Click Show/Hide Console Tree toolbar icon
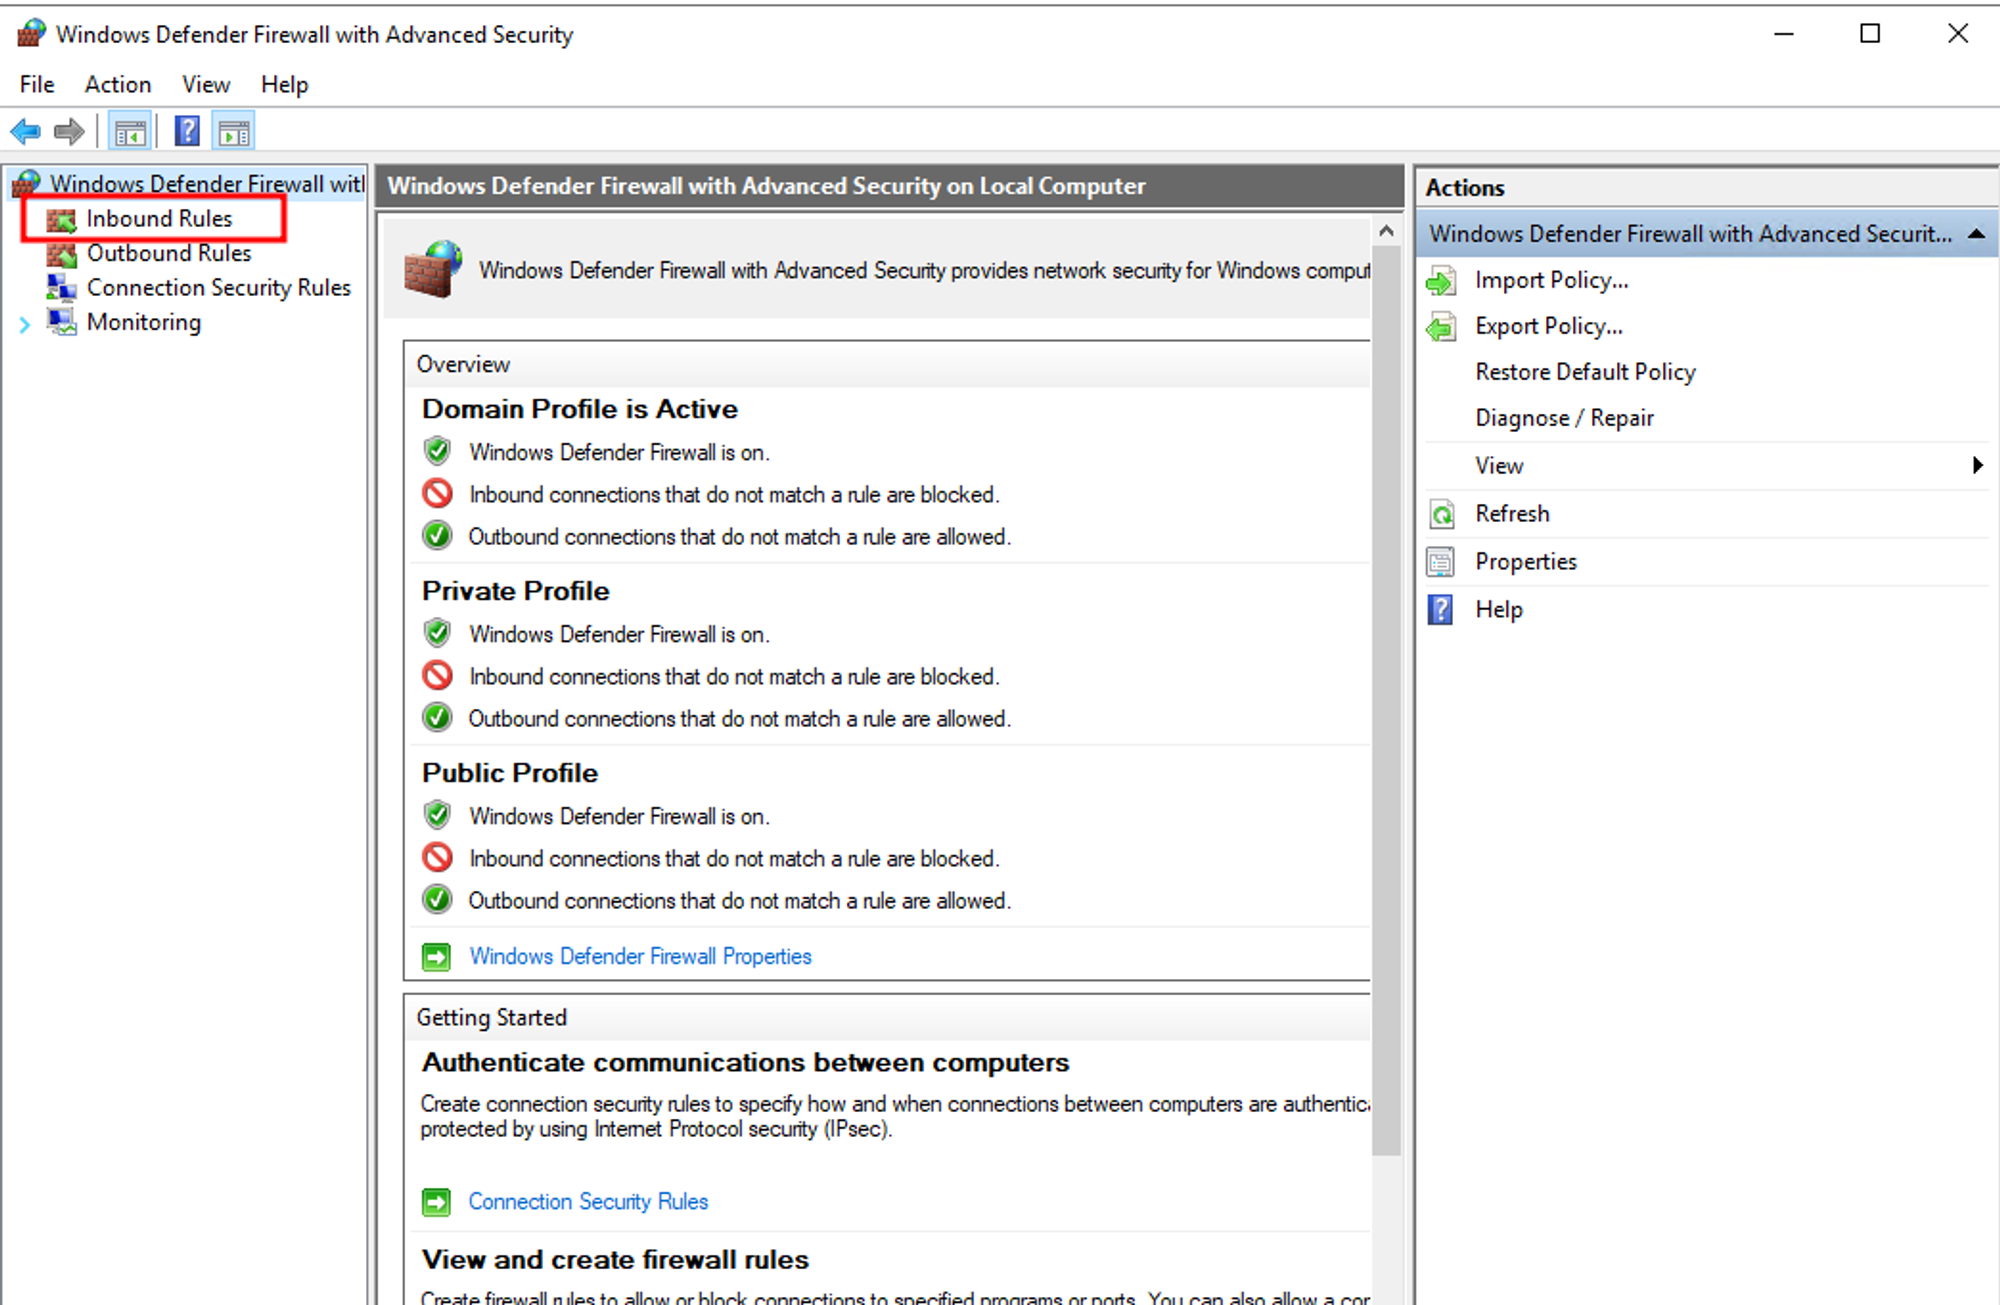This screenshot has height=1305, width=2000. coord(130,131)
